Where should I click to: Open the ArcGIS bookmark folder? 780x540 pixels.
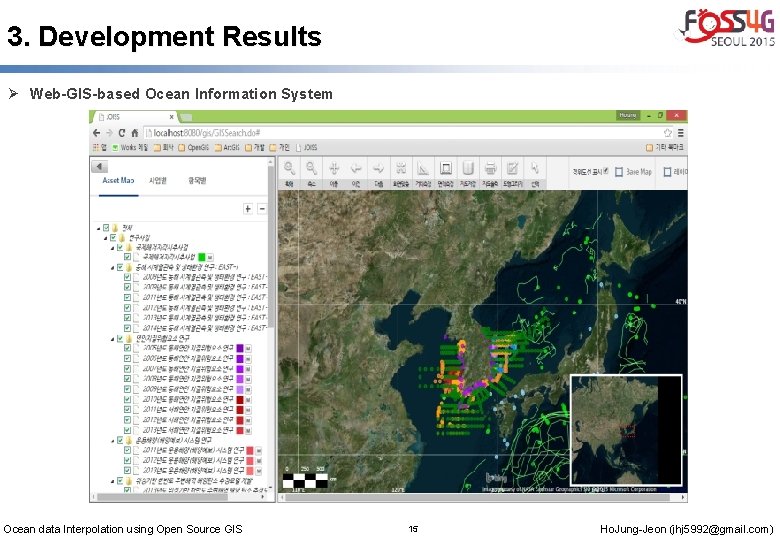pos(227,147)
